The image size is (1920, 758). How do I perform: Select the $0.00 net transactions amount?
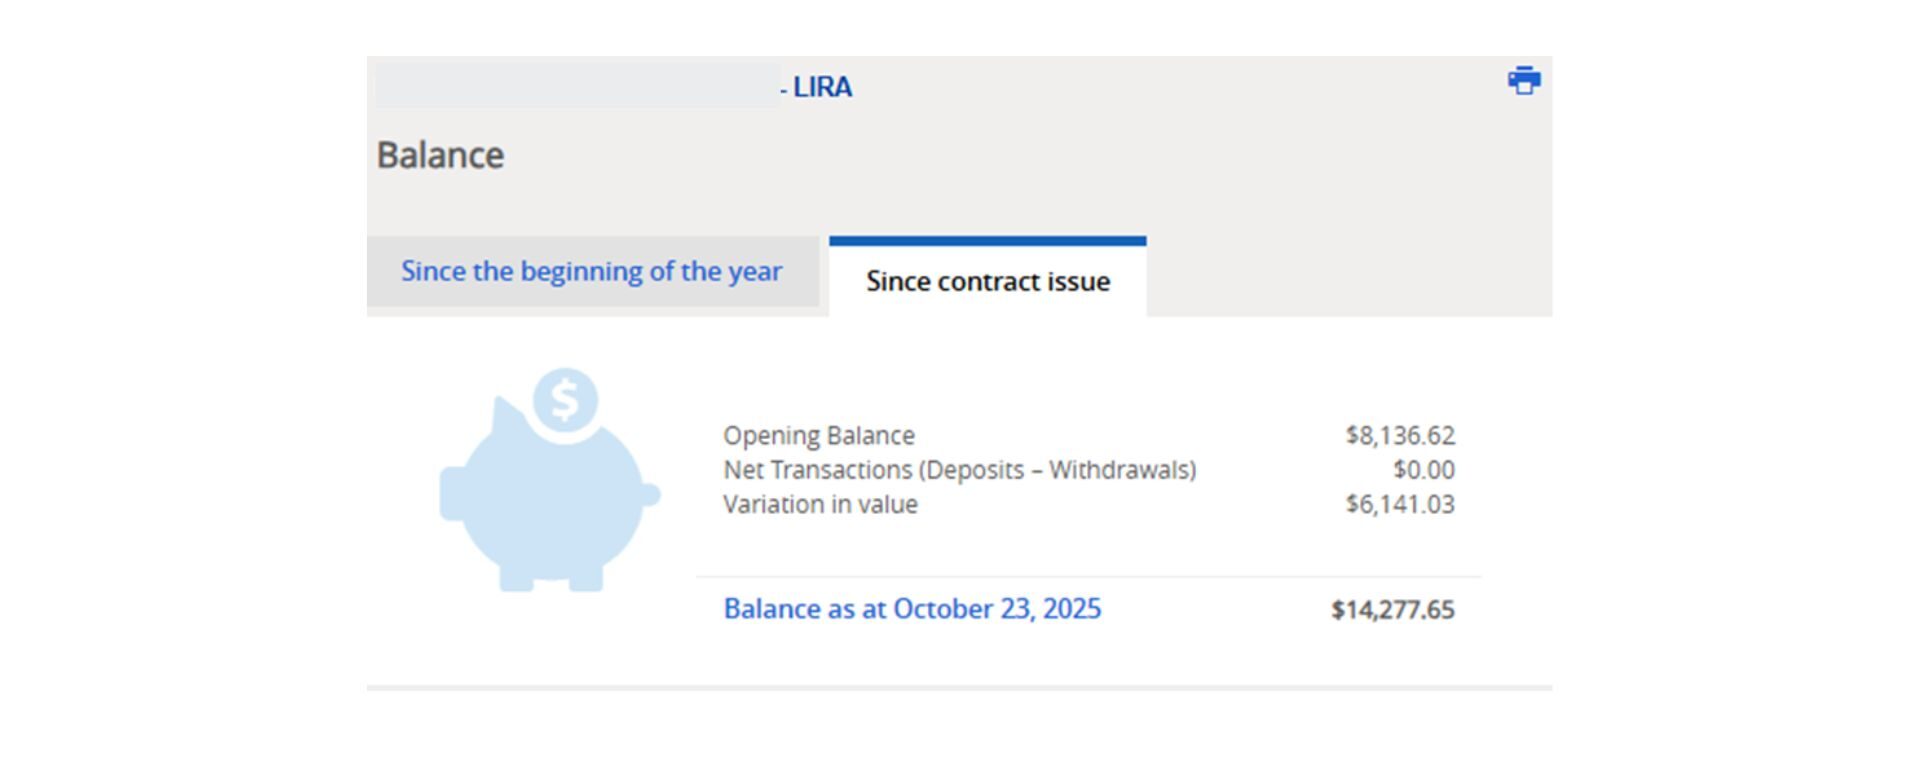pyautogui.click(x=1423, y=470)
